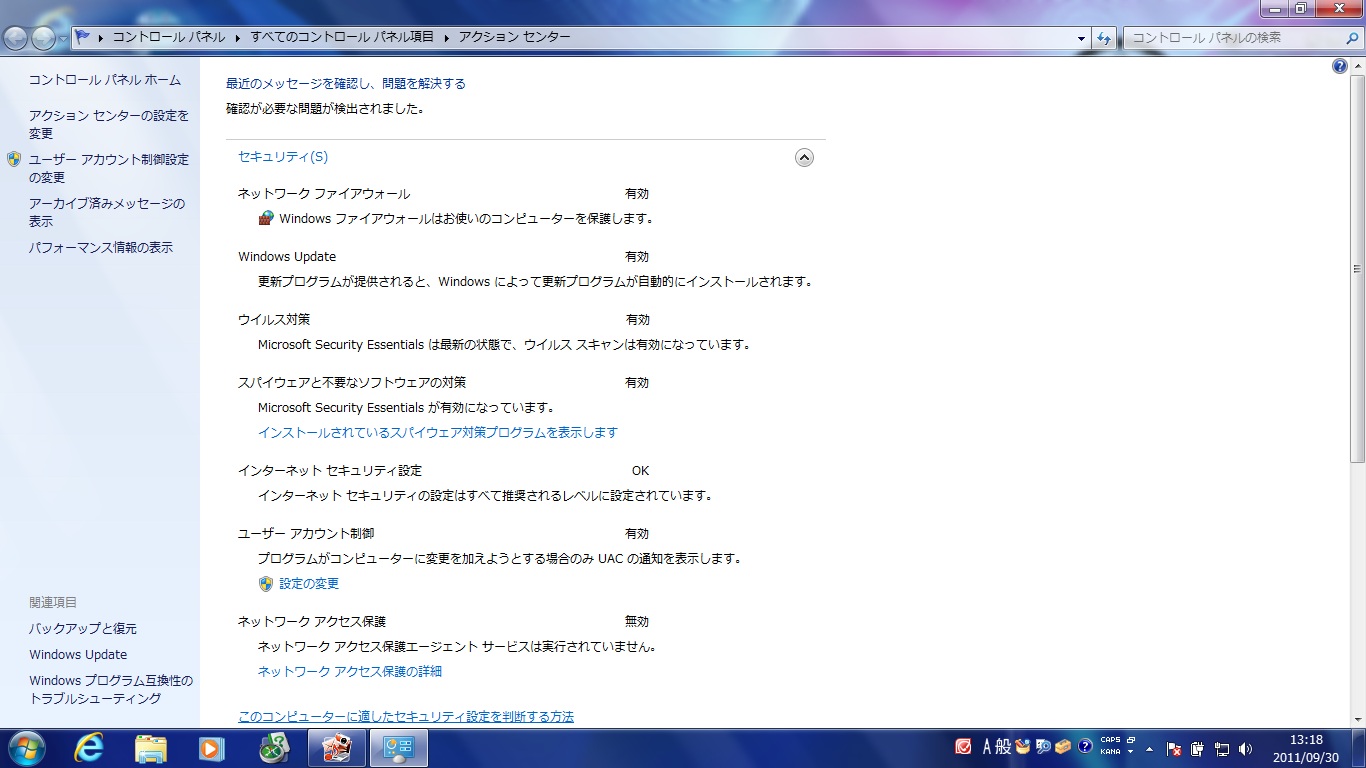Toggle KANA lock indicator in language bar

(1110, 752)
